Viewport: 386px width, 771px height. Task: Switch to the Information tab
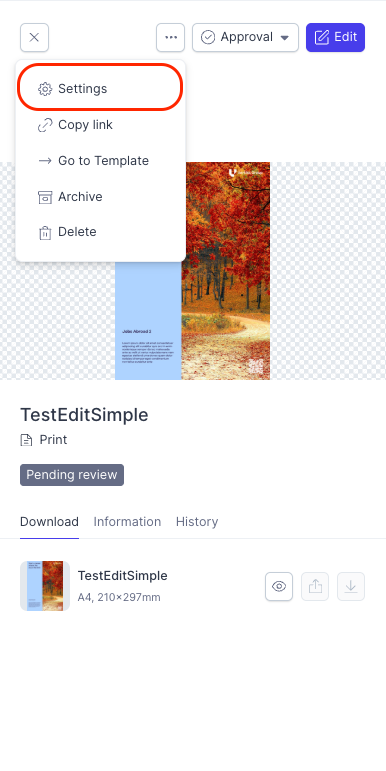coord(127,522)
